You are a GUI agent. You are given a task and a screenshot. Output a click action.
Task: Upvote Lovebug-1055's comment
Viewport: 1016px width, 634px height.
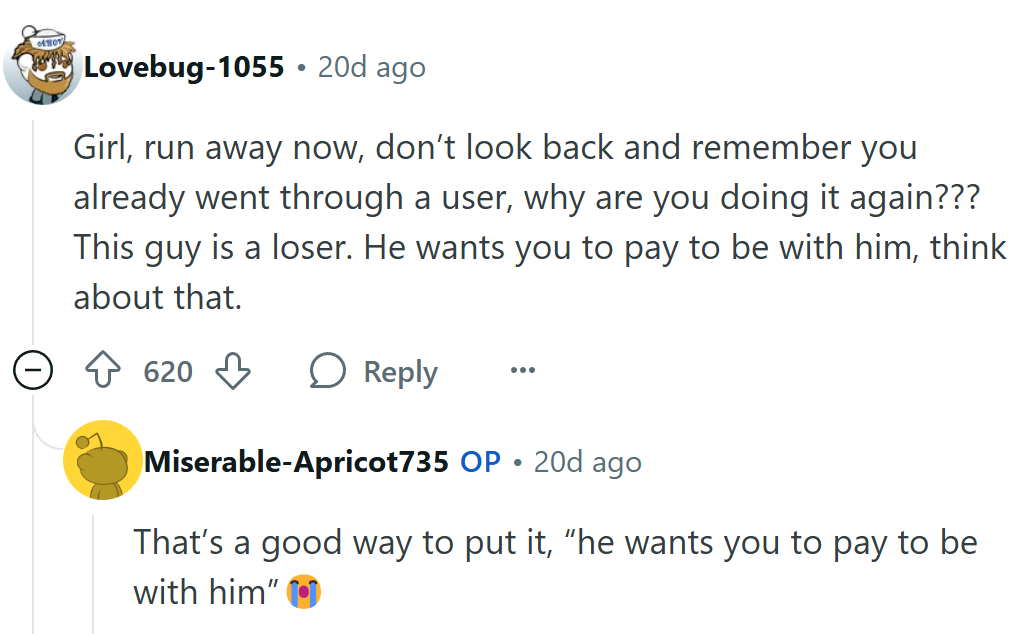(101, 372)
